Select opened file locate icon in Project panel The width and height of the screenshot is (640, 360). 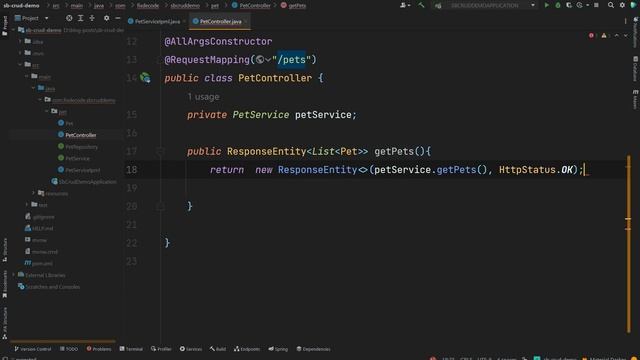[x=69, y=18]
